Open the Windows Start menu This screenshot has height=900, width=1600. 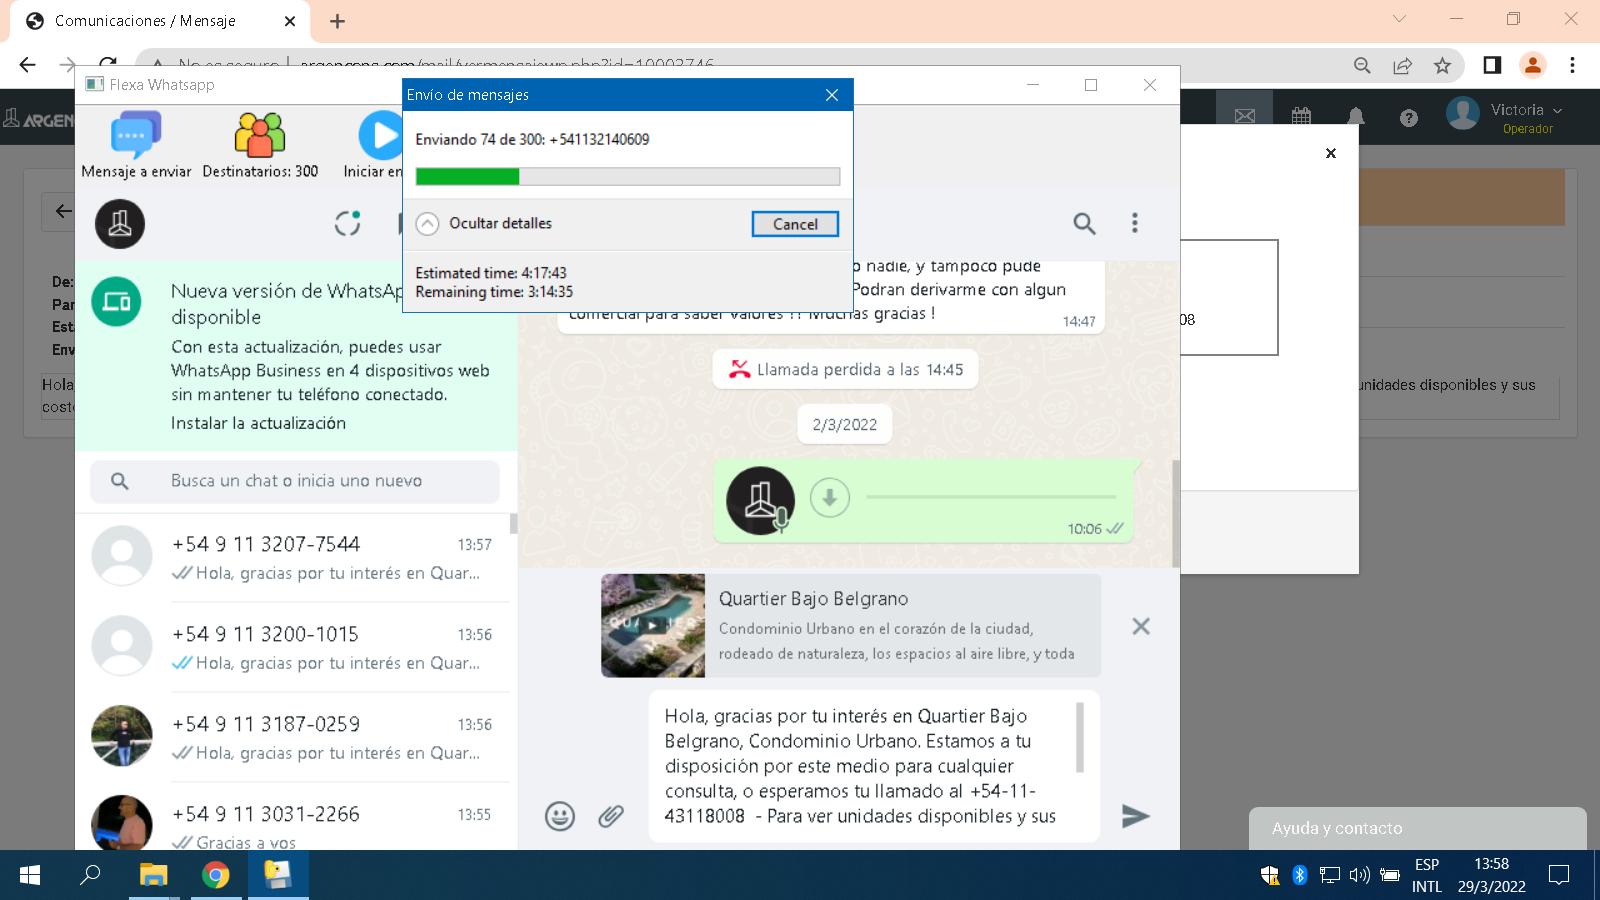click(x=30, y=876)
